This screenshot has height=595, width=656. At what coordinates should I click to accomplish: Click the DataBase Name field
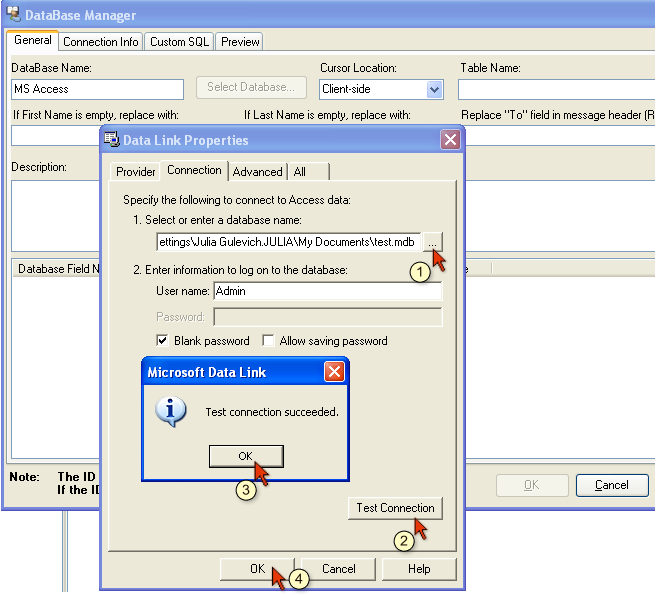click(97, 90)
